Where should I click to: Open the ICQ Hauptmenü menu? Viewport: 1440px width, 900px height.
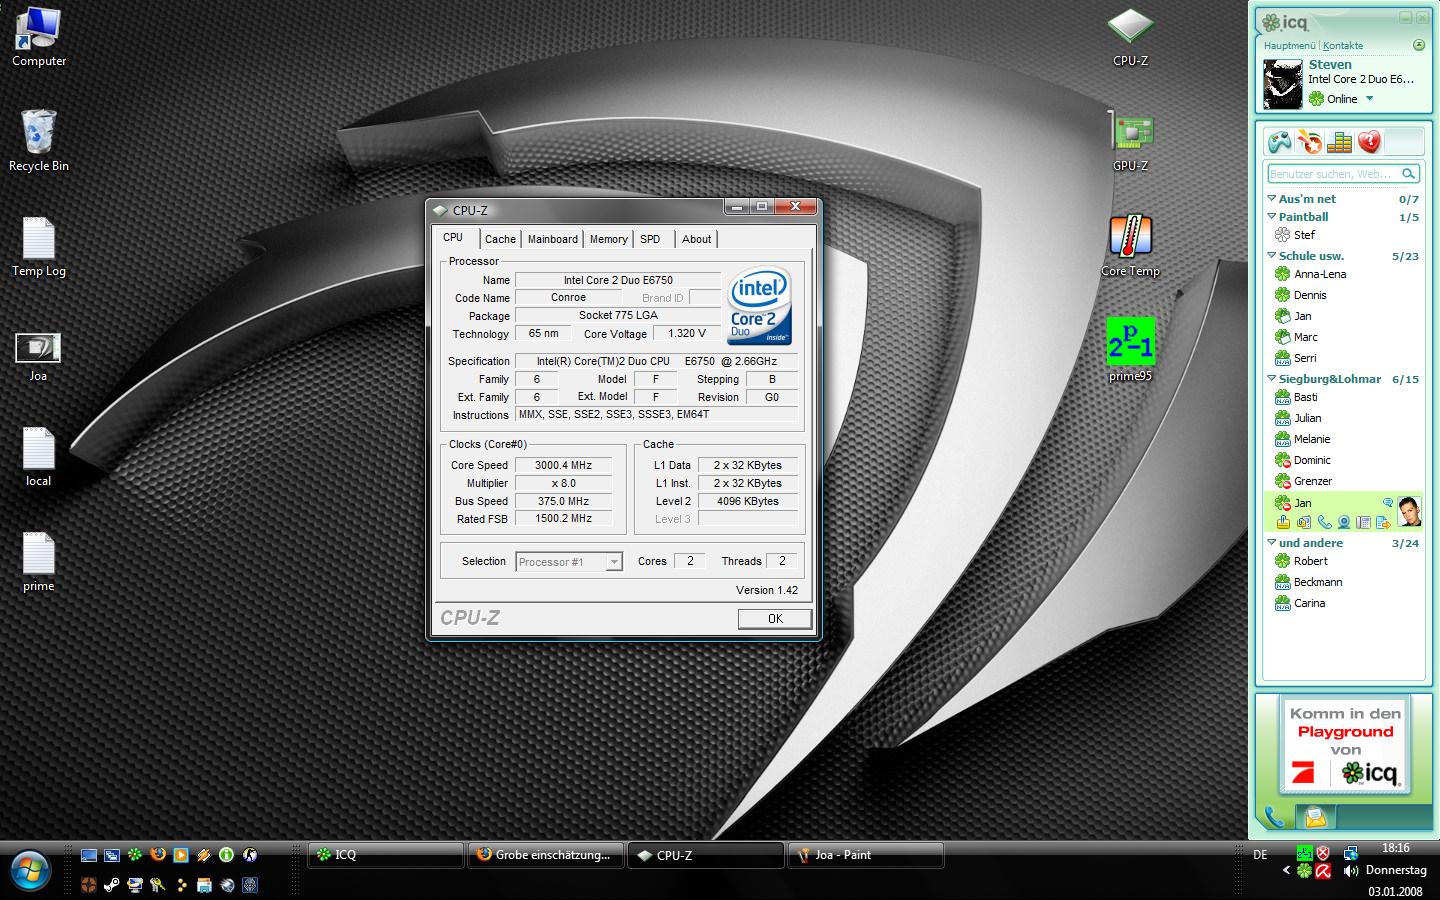tap(1289, 45)
